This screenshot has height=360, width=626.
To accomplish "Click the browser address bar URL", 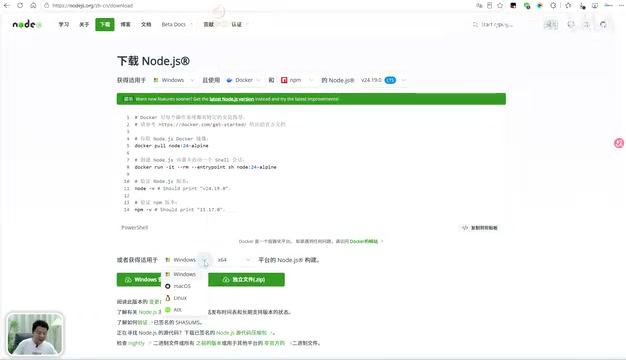I will click(93, 6).
